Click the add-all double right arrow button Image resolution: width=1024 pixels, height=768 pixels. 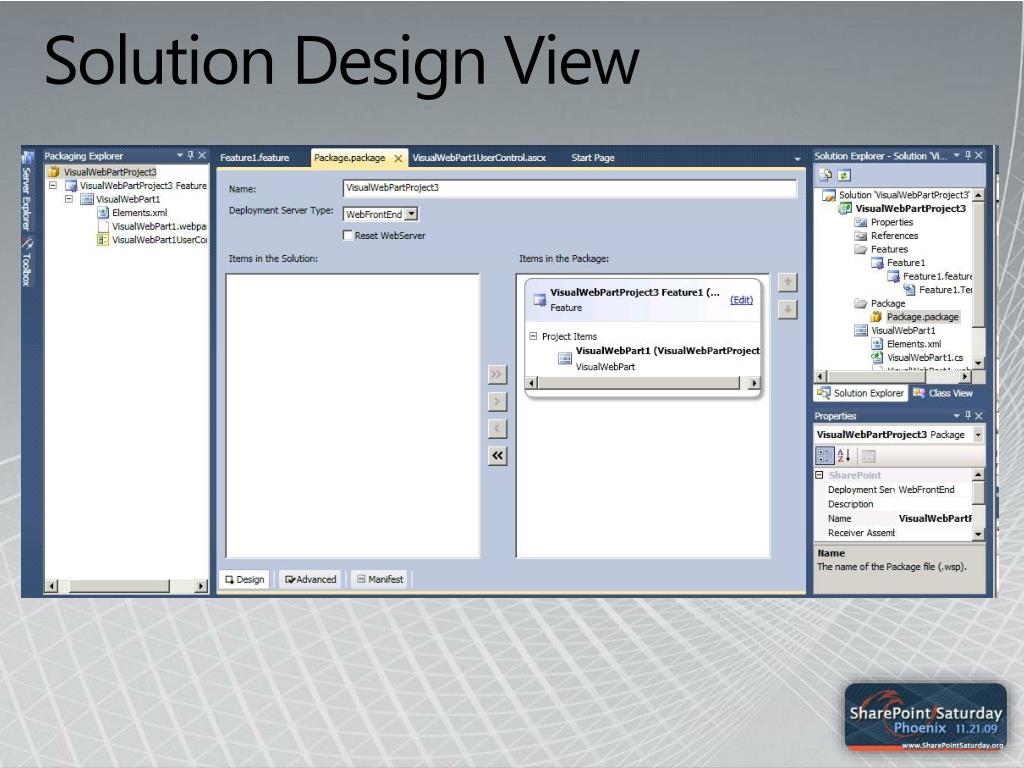pyautogui.click(x=497, y=374)
